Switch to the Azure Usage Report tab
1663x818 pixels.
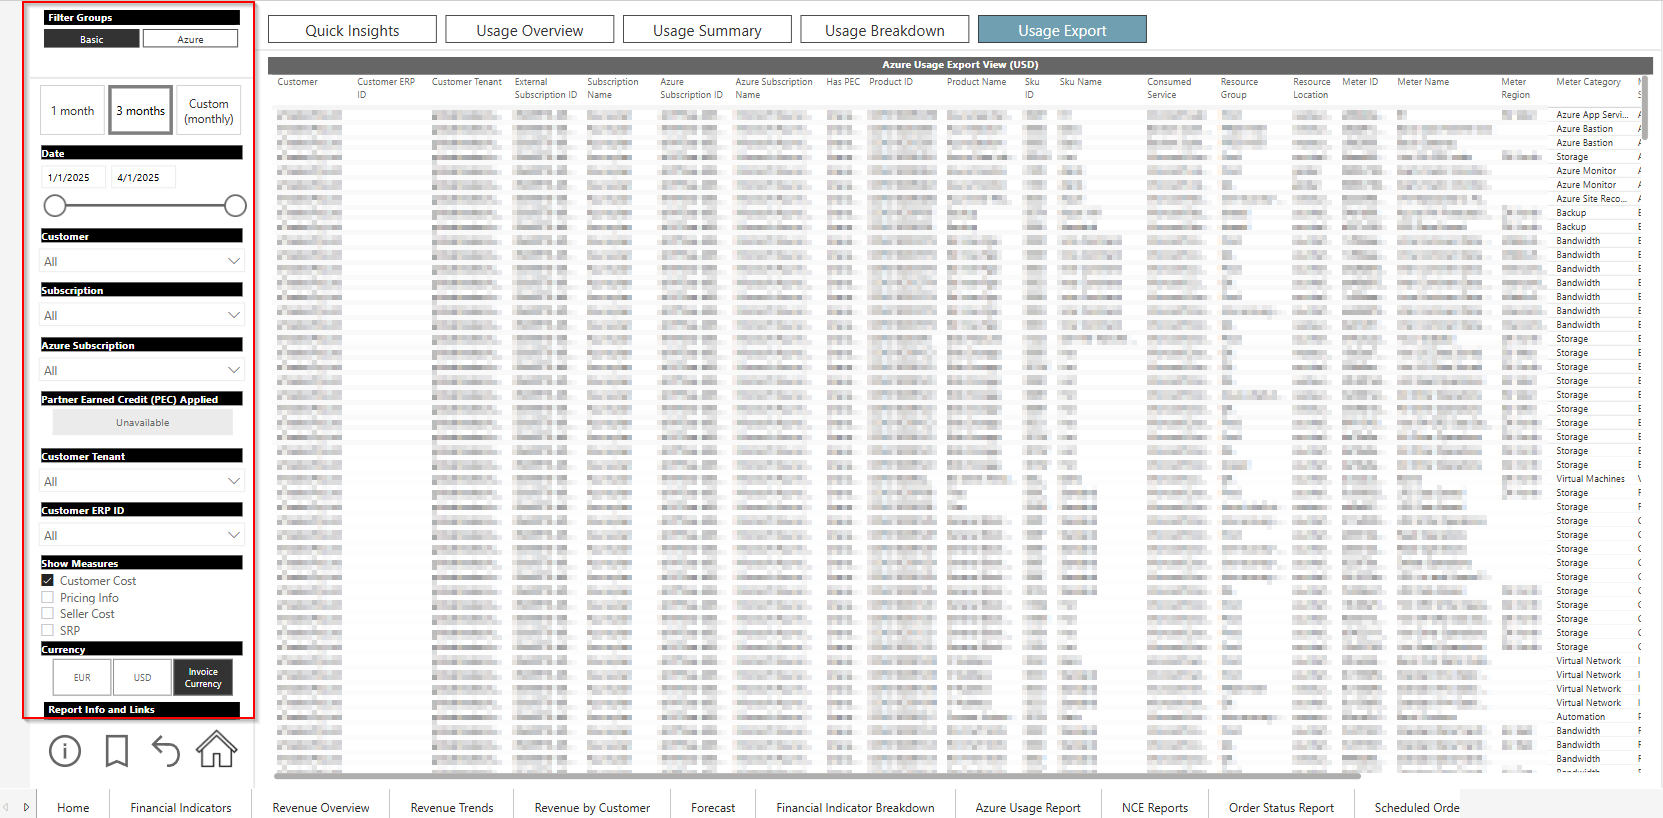[1028, 807]
